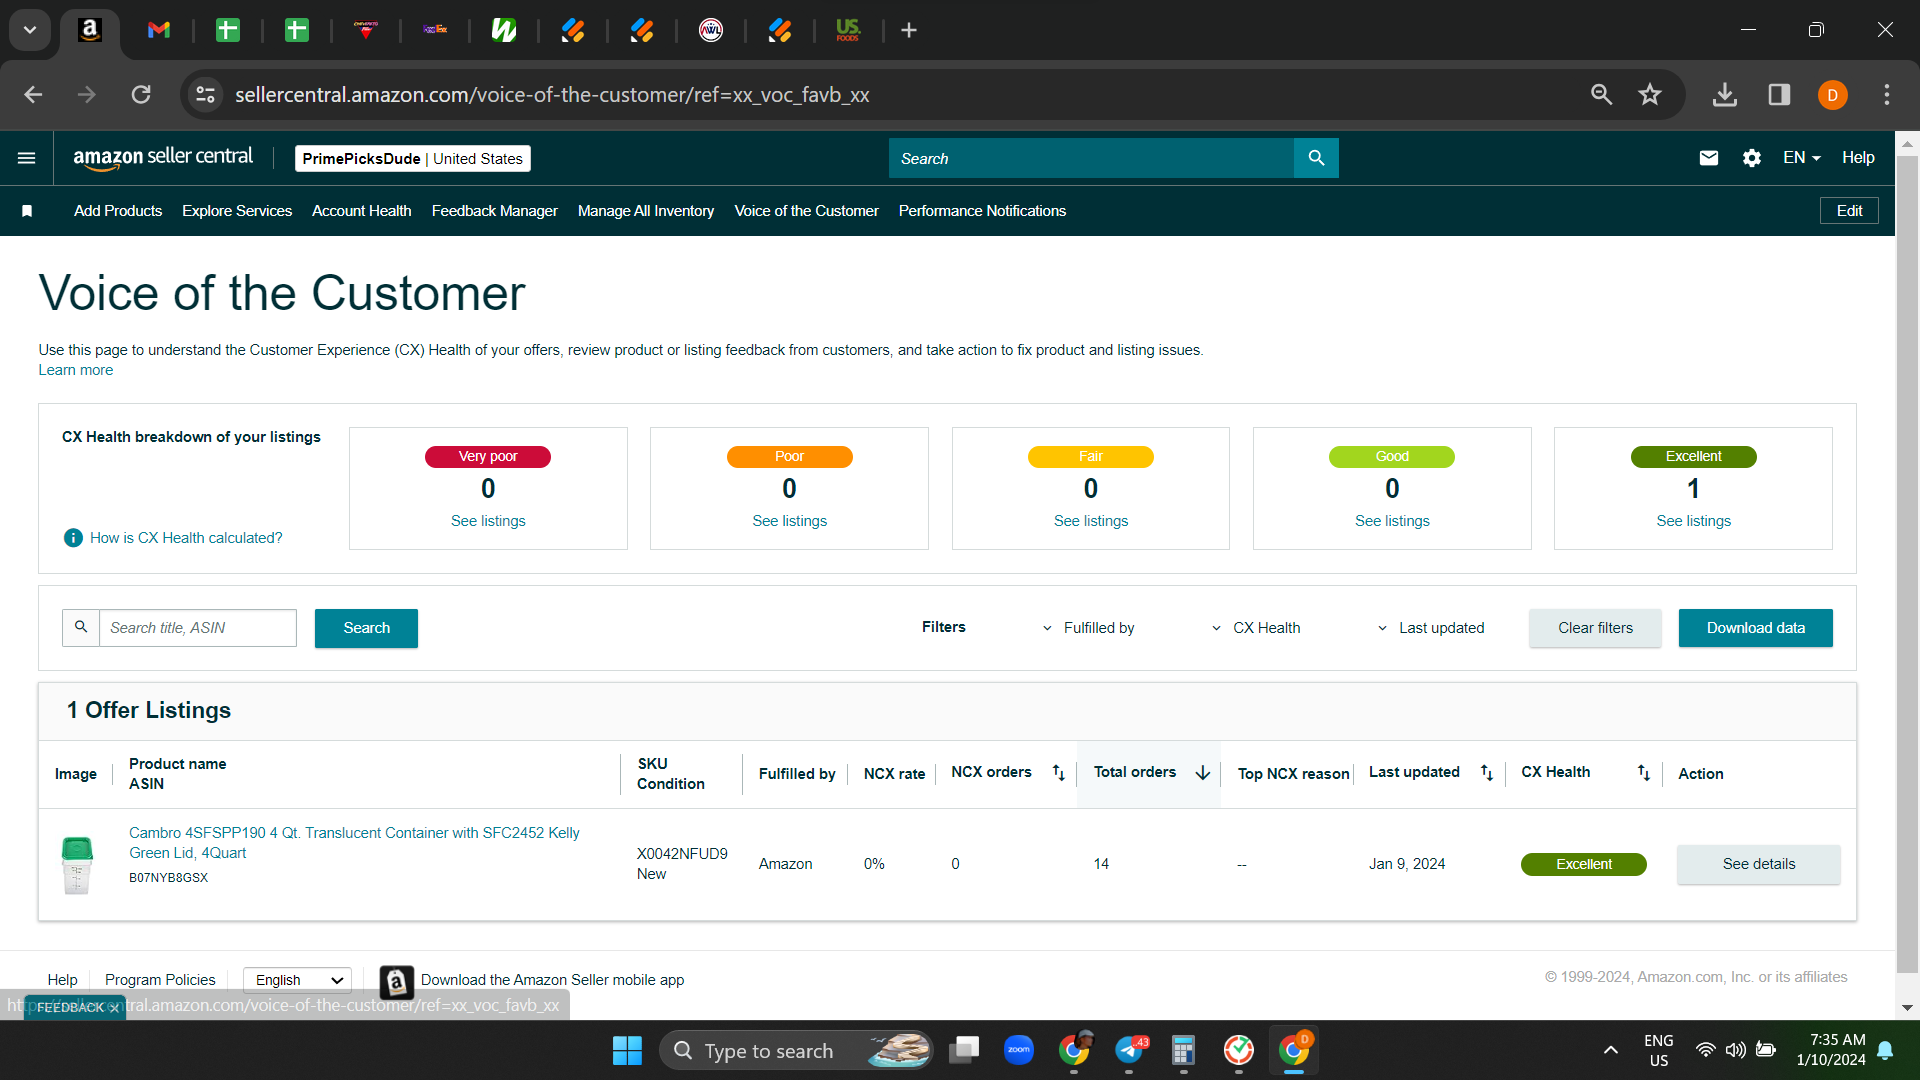This screenshot has height=1080, width=1920.
Task: Open Program Policies in the footer
Action: [160, 980]
